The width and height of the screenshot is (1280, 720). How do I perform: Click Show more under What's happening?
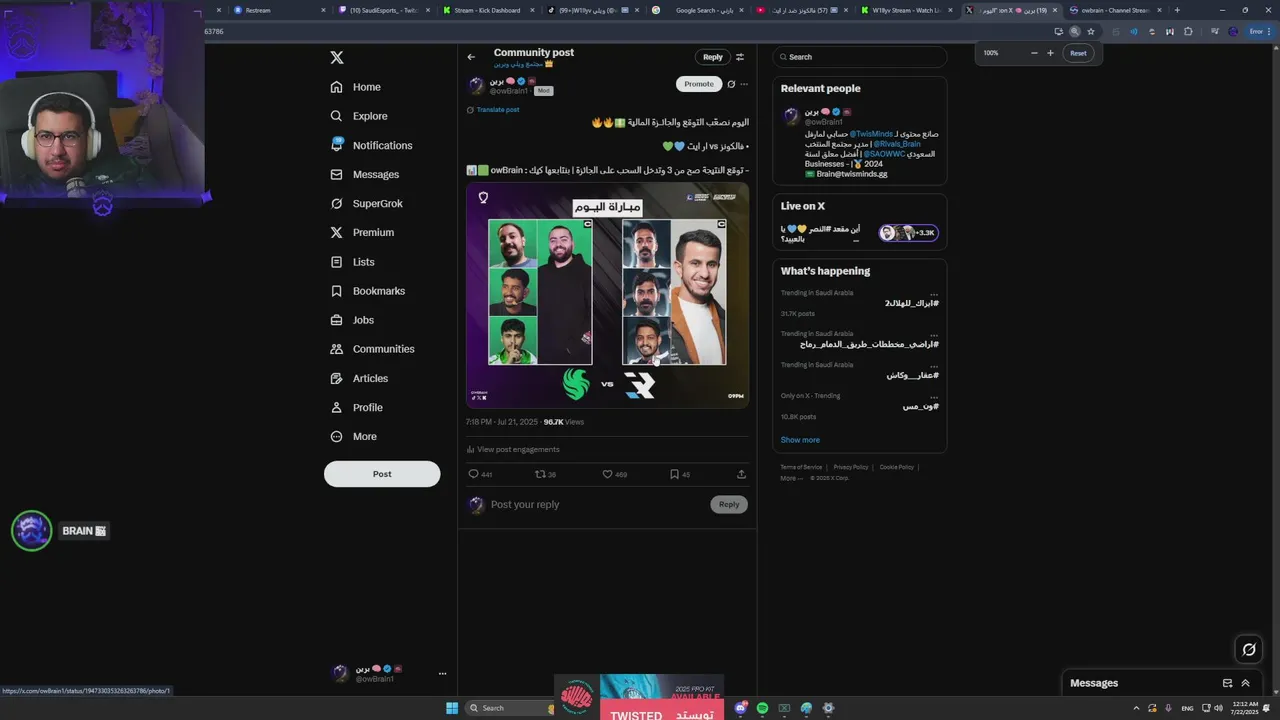(800, 440)
